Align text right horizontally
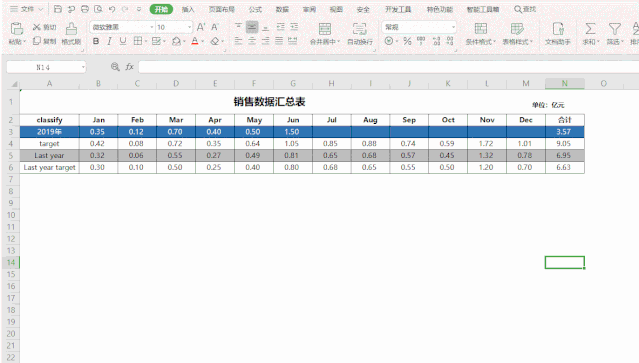The image size is (639, 363). click(x=265, y=41)
